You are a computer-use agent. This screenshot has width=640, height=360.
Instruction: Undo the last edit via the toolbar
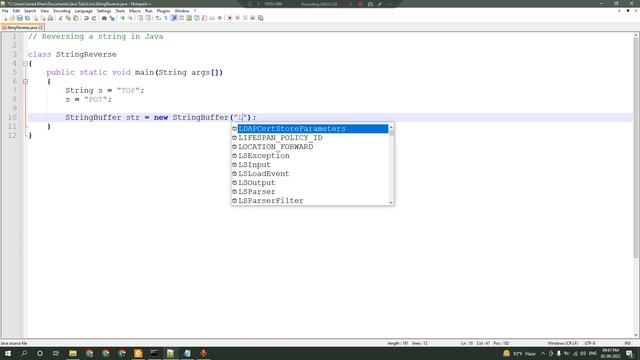click(86, 18)
